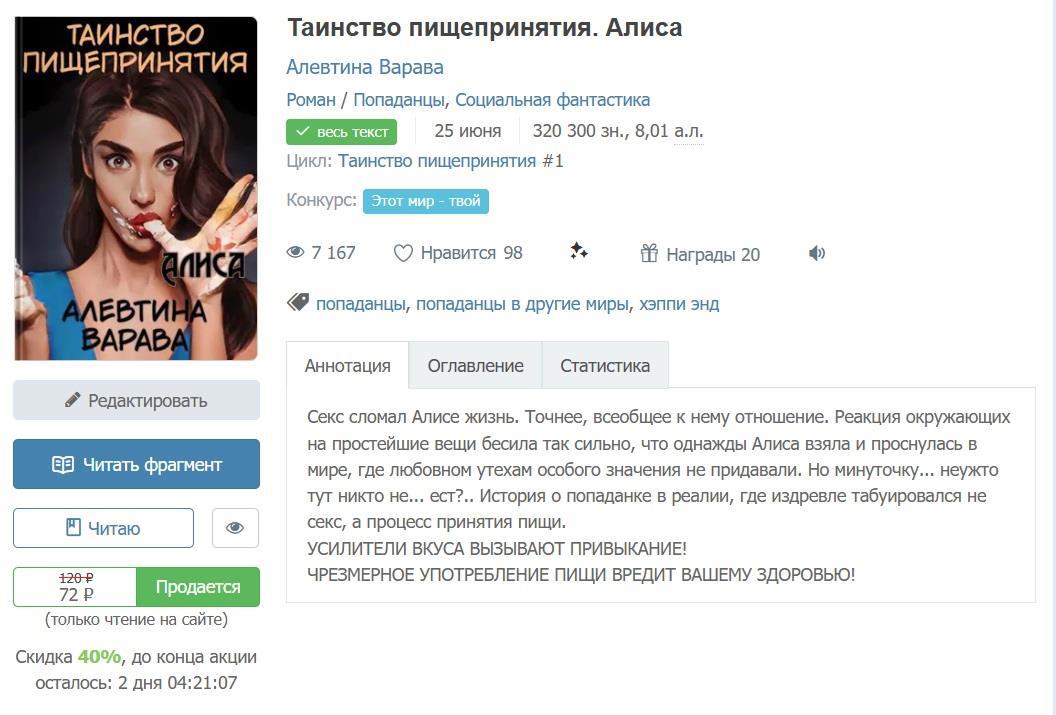
Task: Click the book cover thumbnail
Action: point(136,189)
